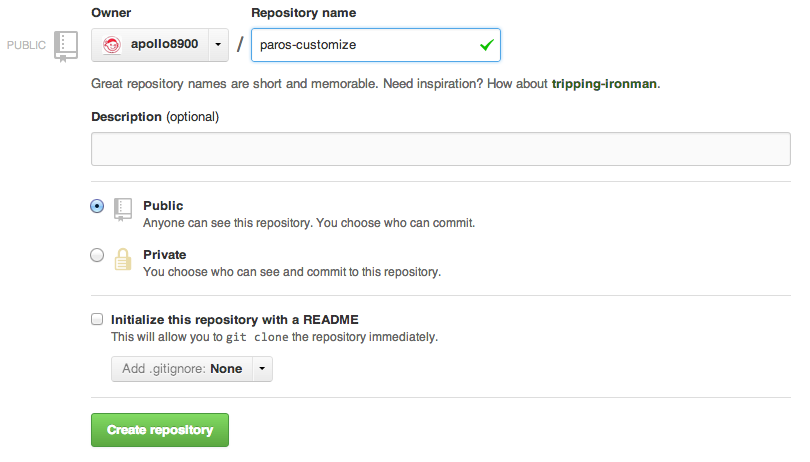The height and width of the screenshot is (462, 810).
Task: Open the Add .gitignore: None dropdown
Action: tap(181, 369)
